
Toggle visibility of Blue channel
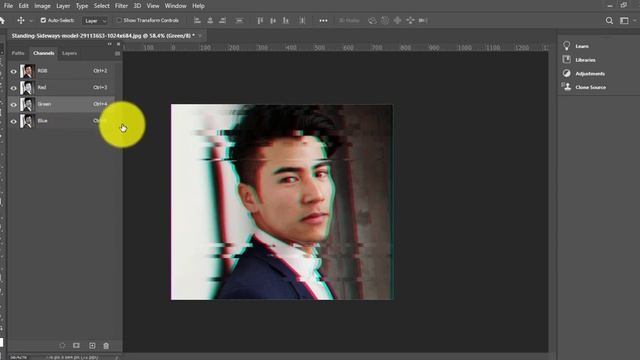(13, 121)
